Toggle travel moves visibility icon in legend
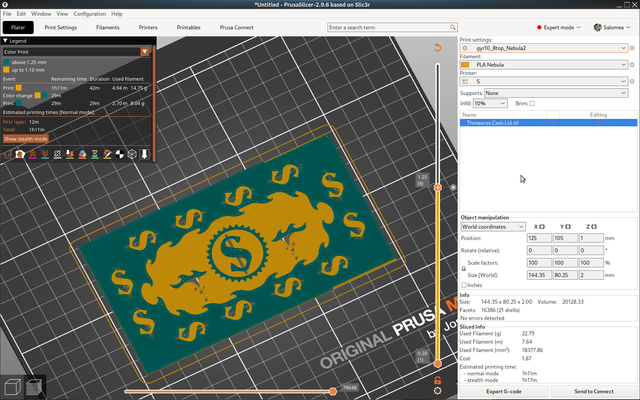The image size is (640, 400). 7,154
